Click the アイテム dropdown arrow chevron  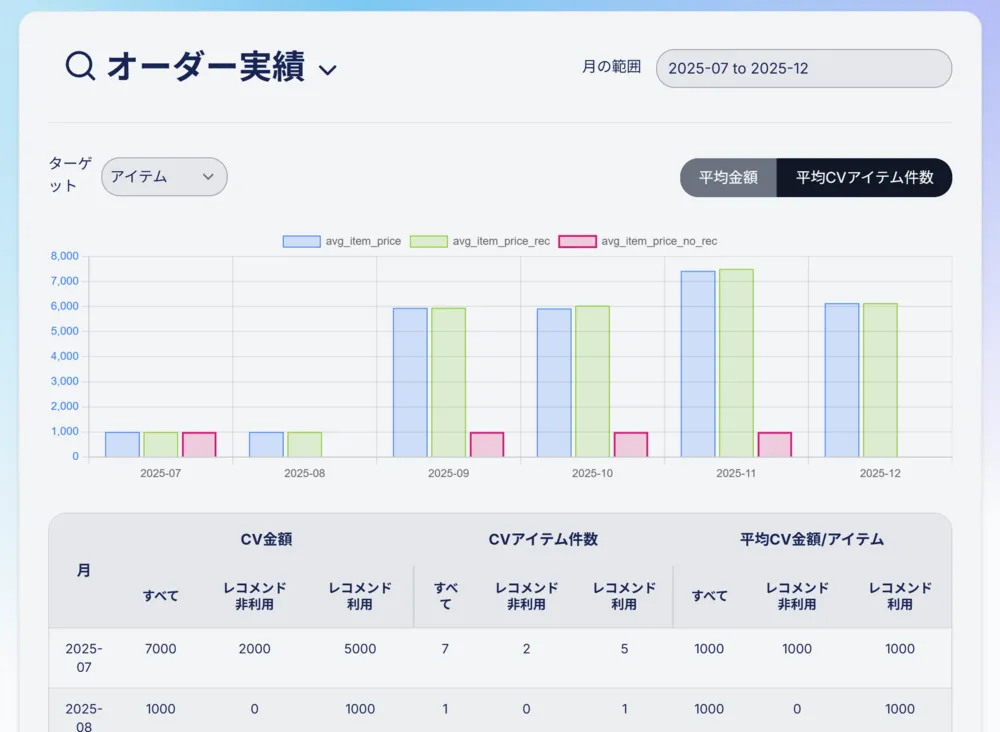208,177
